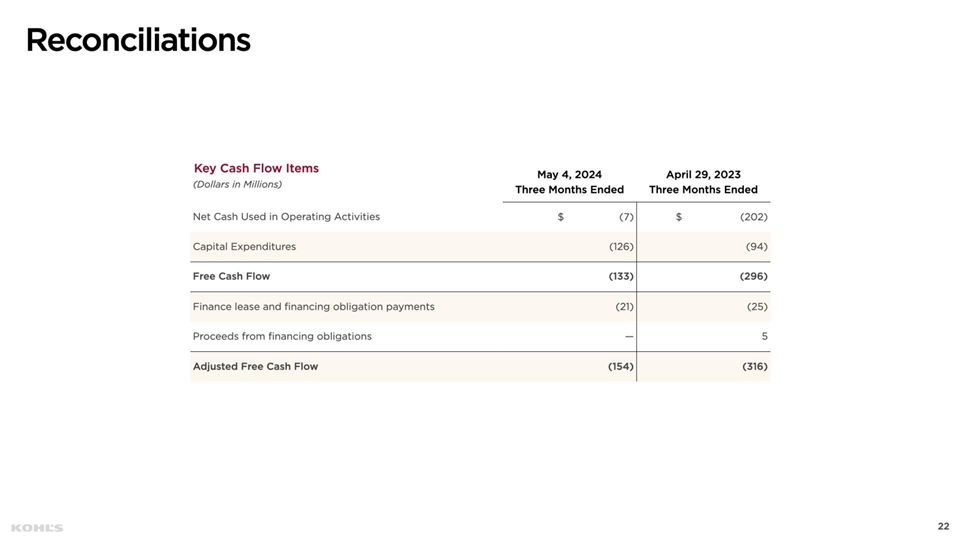Screen dimensions: 960x540
Task: Select the Key Cash Flow Items heading
Action: [x=256, y=168]
